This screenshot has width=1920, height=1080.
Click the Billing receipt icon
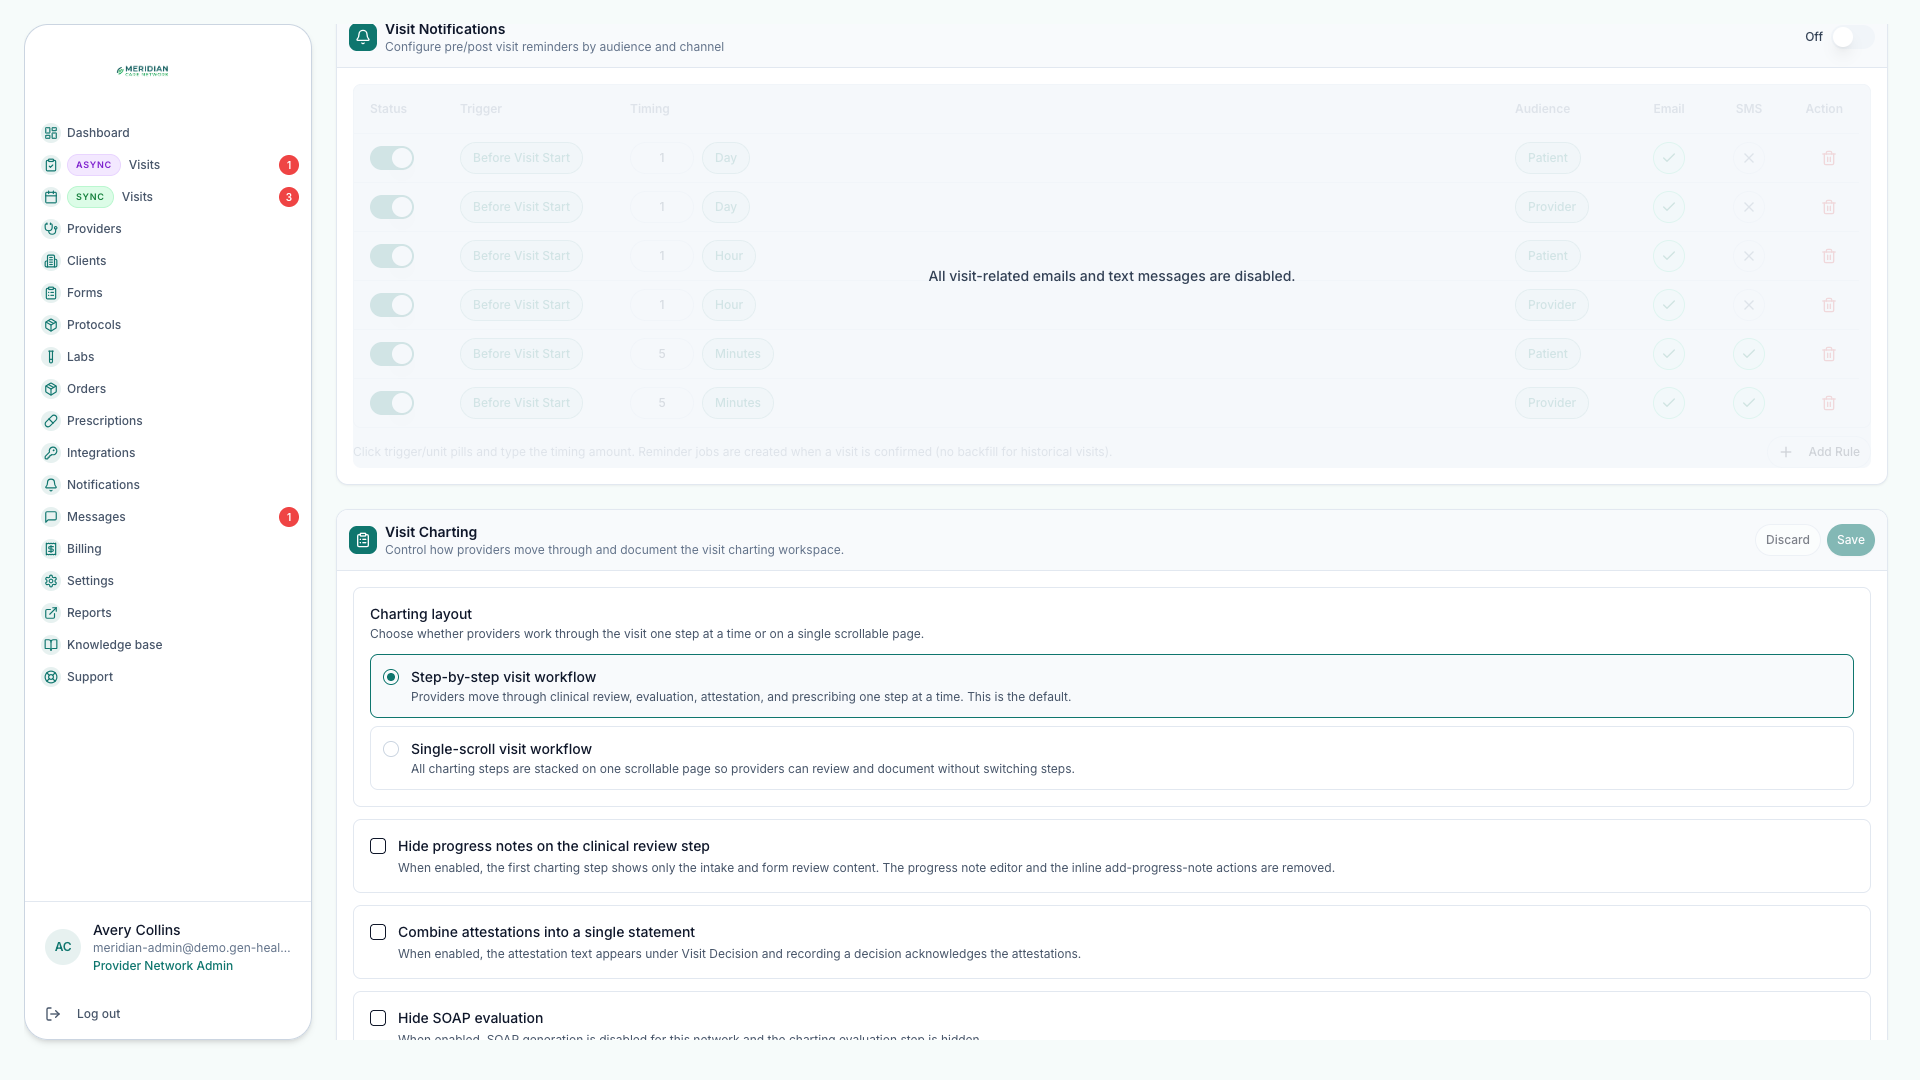(51, 549)
